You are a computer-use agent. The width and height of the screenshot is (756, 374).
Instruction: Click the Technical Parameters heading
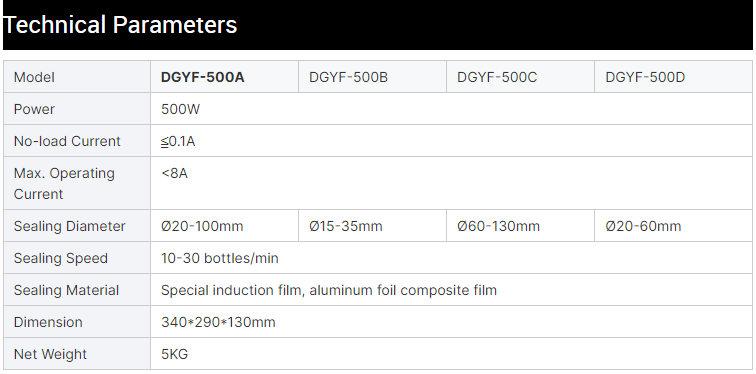[x=120, y=25]
